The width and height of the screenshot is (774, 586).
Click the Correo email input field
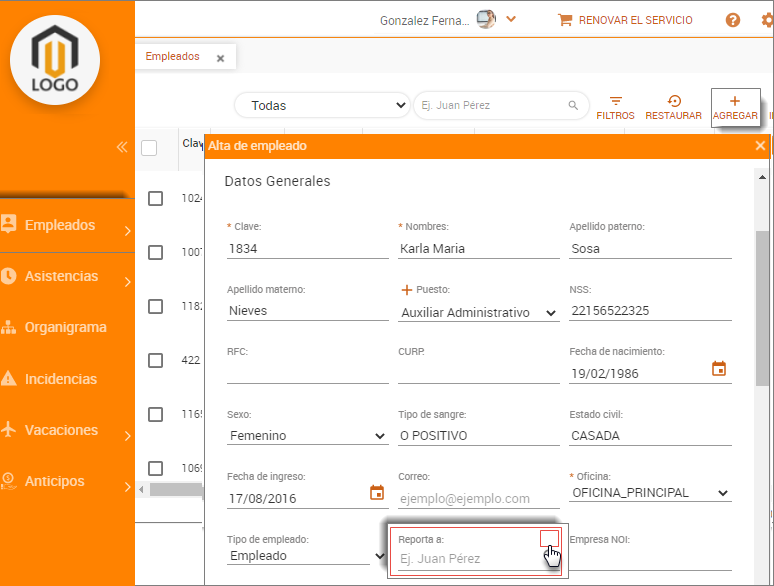tap(478, 497)
